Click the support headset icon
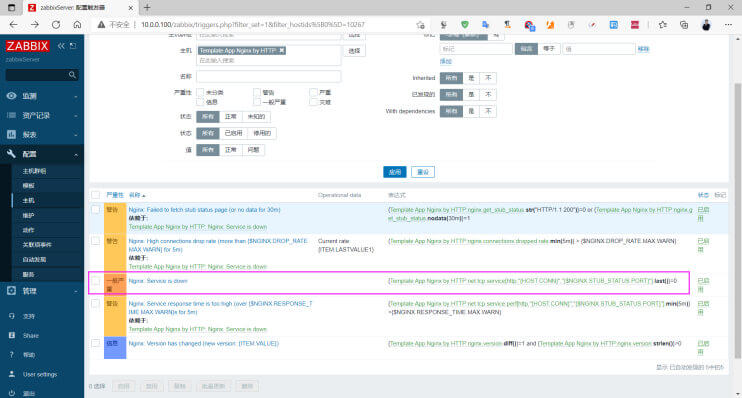 [x=11, y=316]
